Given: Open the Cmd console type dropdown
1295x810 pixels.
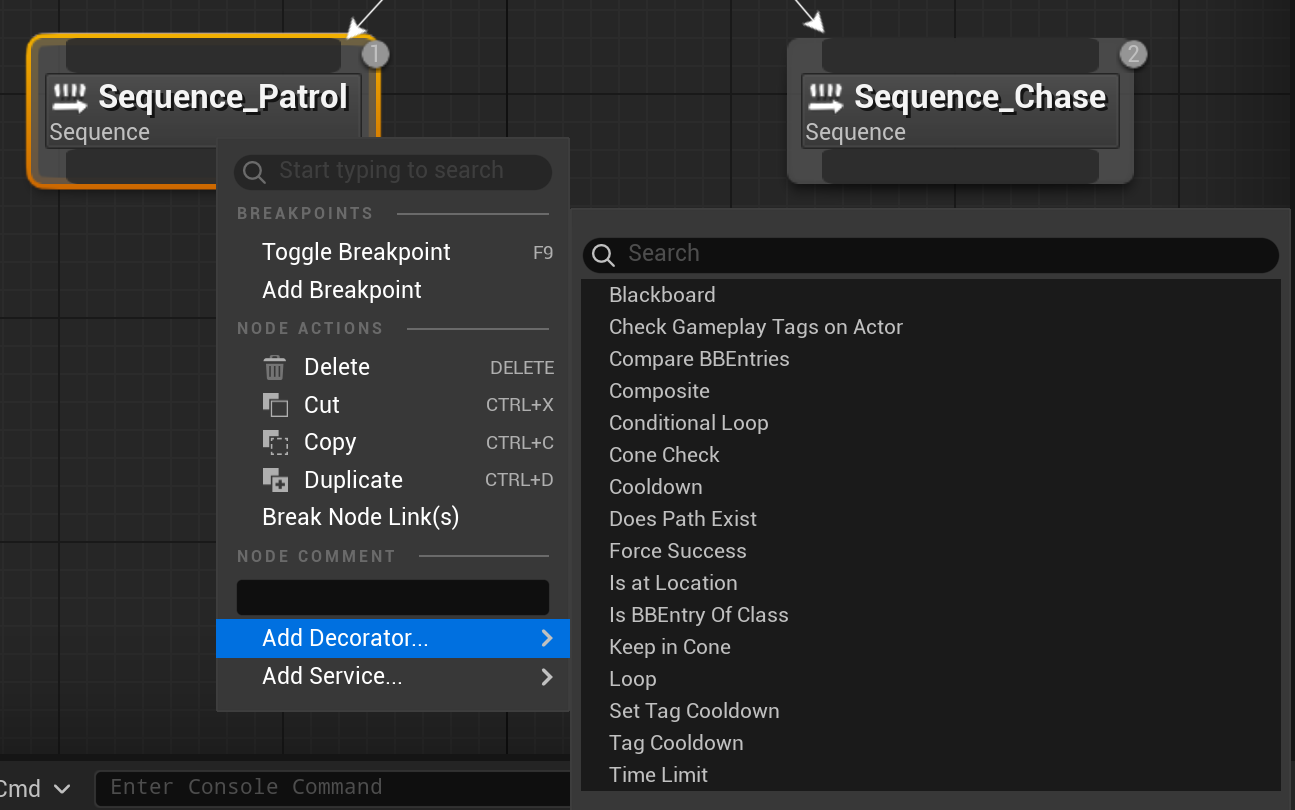Looking at the screenshot, I should coord(36,788).
